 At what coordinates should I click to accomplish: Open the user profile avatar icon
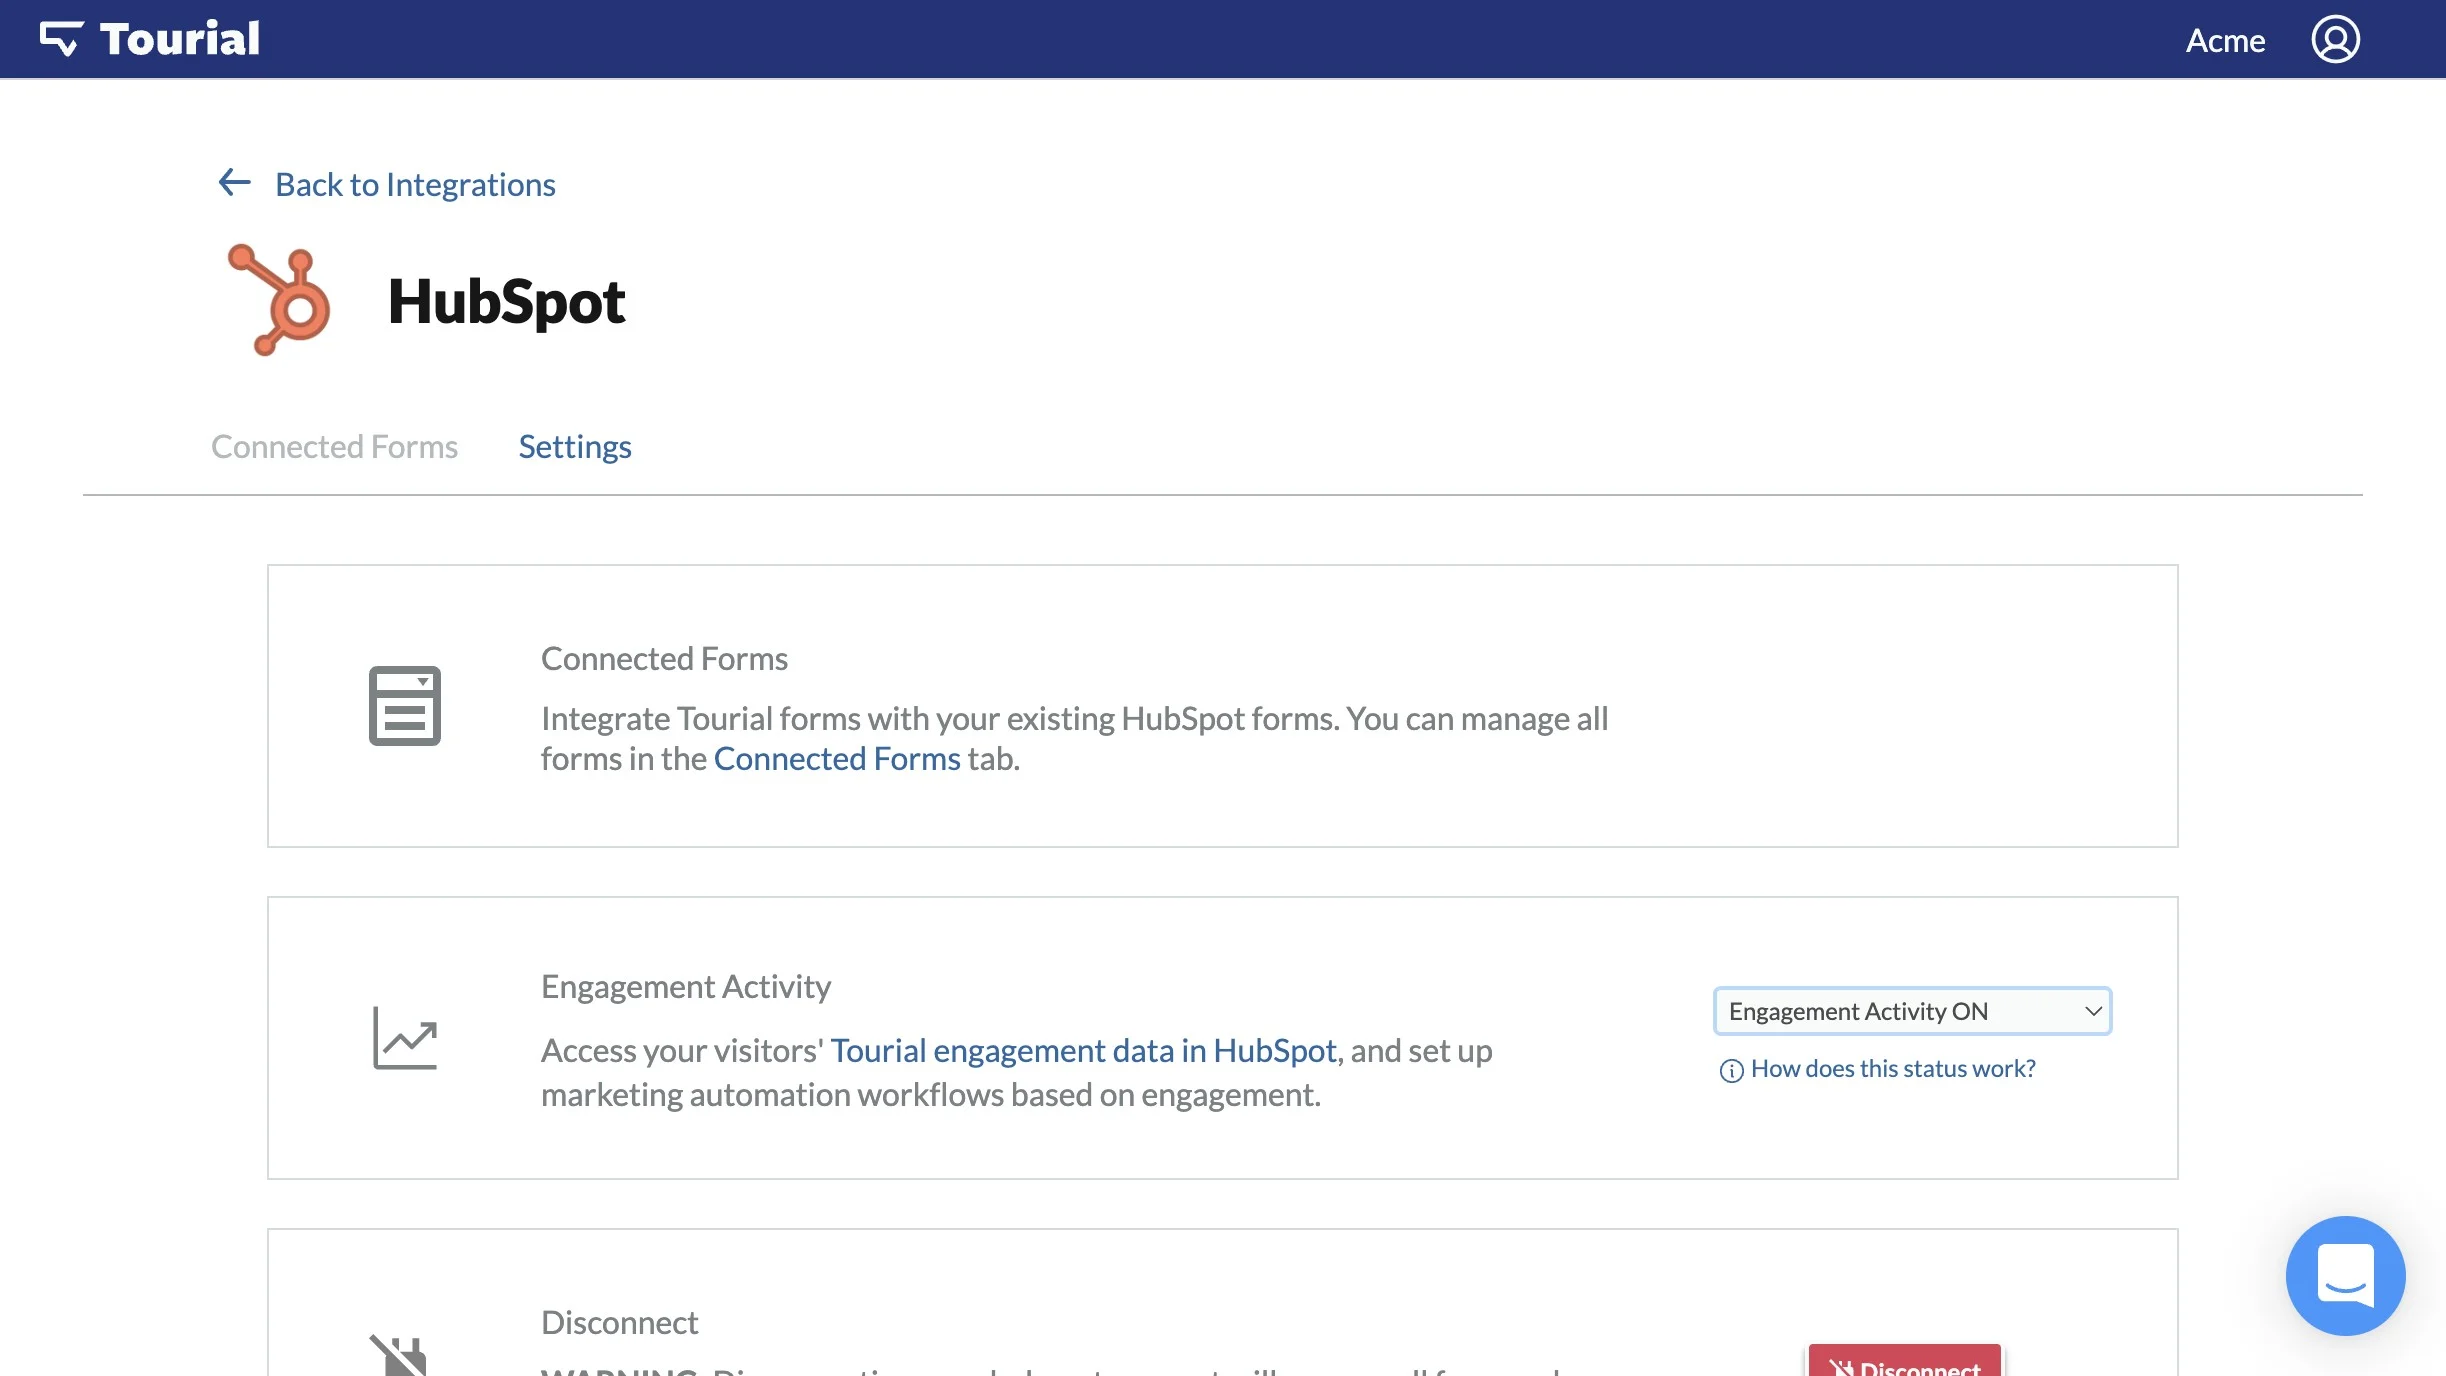[2335, 39]
